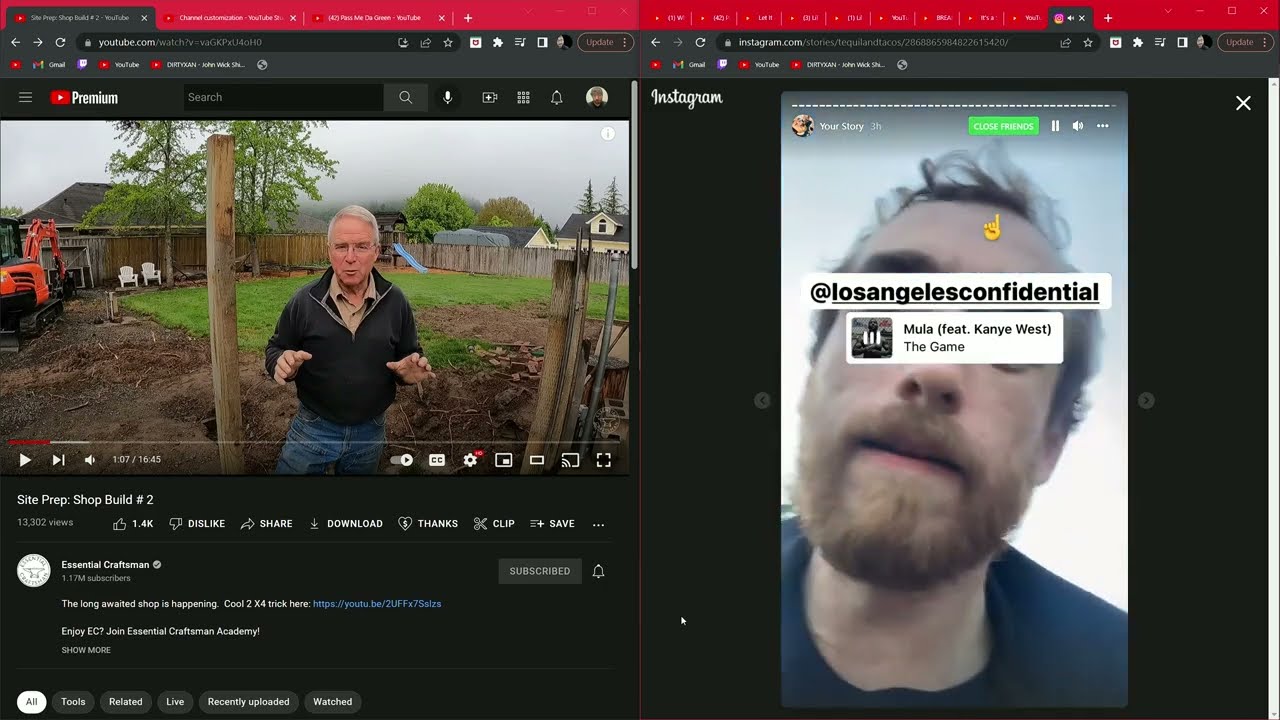Select the Live filter chip
The width and height of the screenshot is (1280, 720).
175,702
